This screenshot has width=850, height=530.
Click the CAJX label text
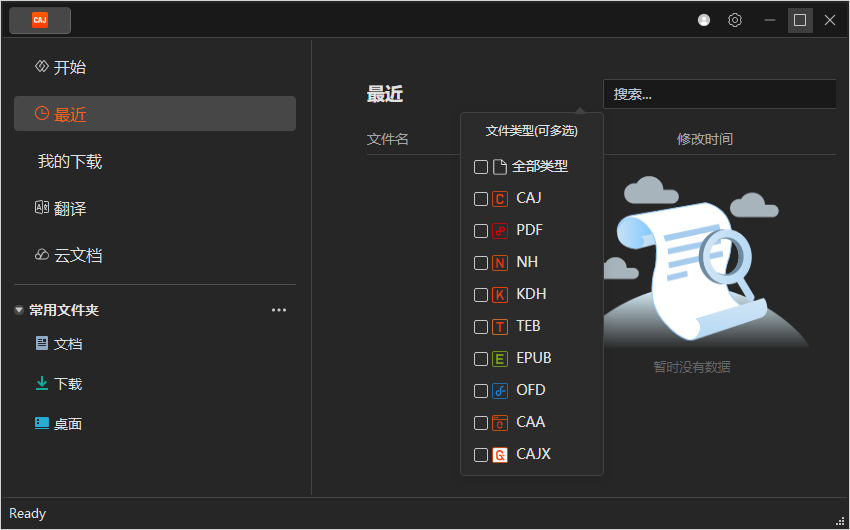click(x=533, y=454)
